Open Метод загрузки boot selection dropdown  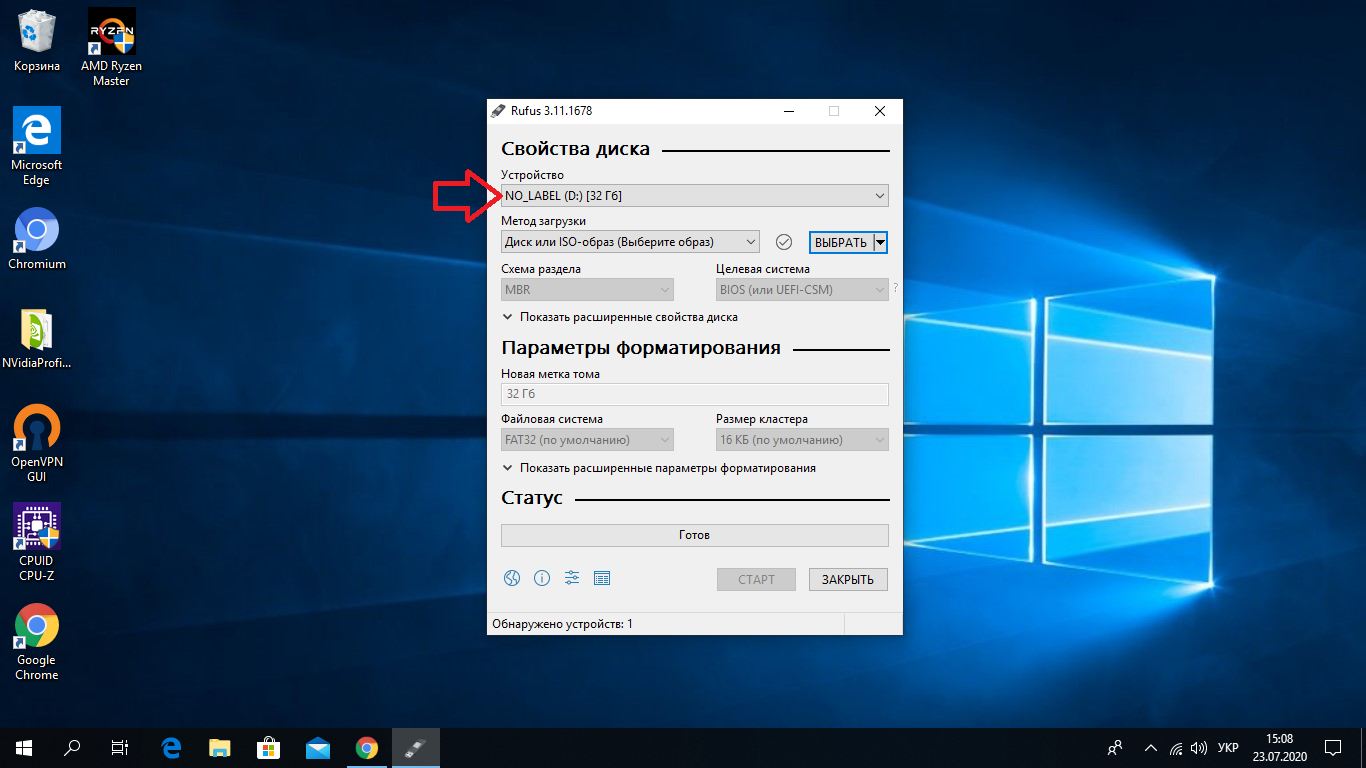point(631,242)
